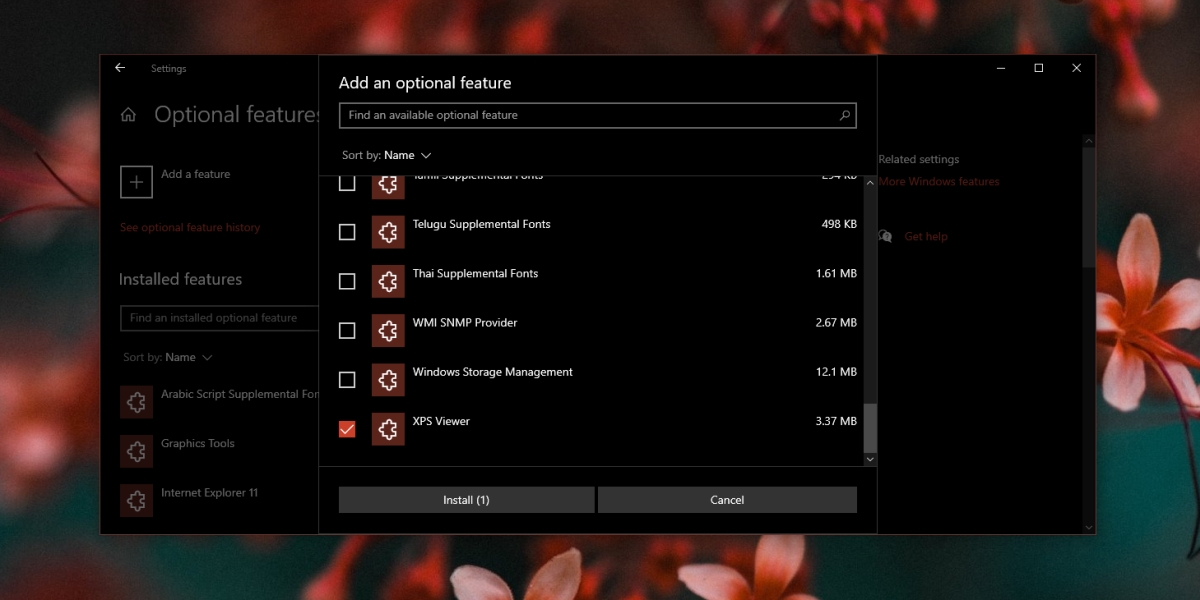Open the Sort by Name dropdown in dialog

(387, 155)
